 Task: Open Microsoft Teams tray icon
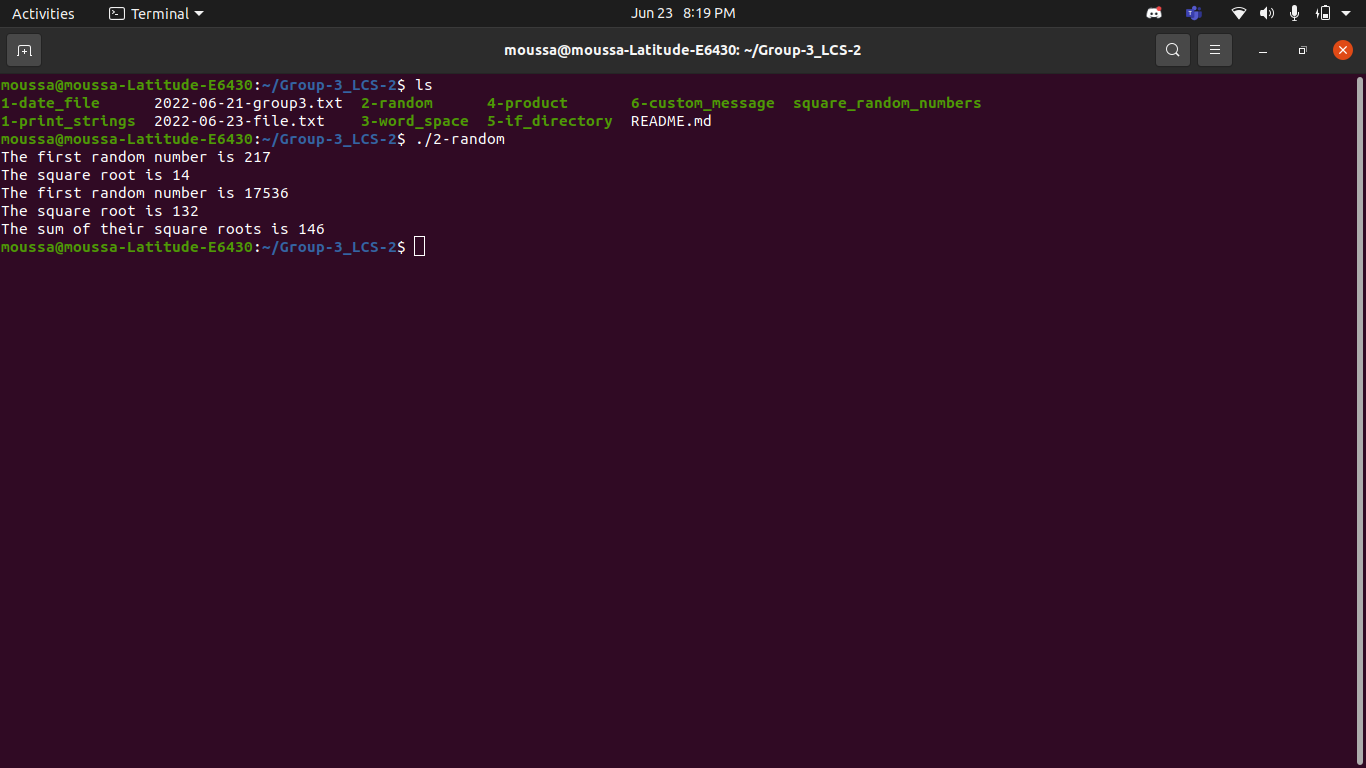pyautogui.click(x=1192, y=13)
